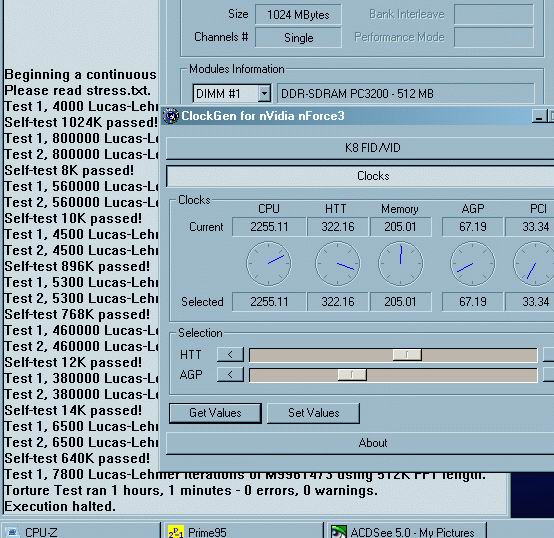Click 'Self-test 896K passed!' log line
Image resolution: width=554 pixels, height=538 pixels.
click(x=77, y=266)
